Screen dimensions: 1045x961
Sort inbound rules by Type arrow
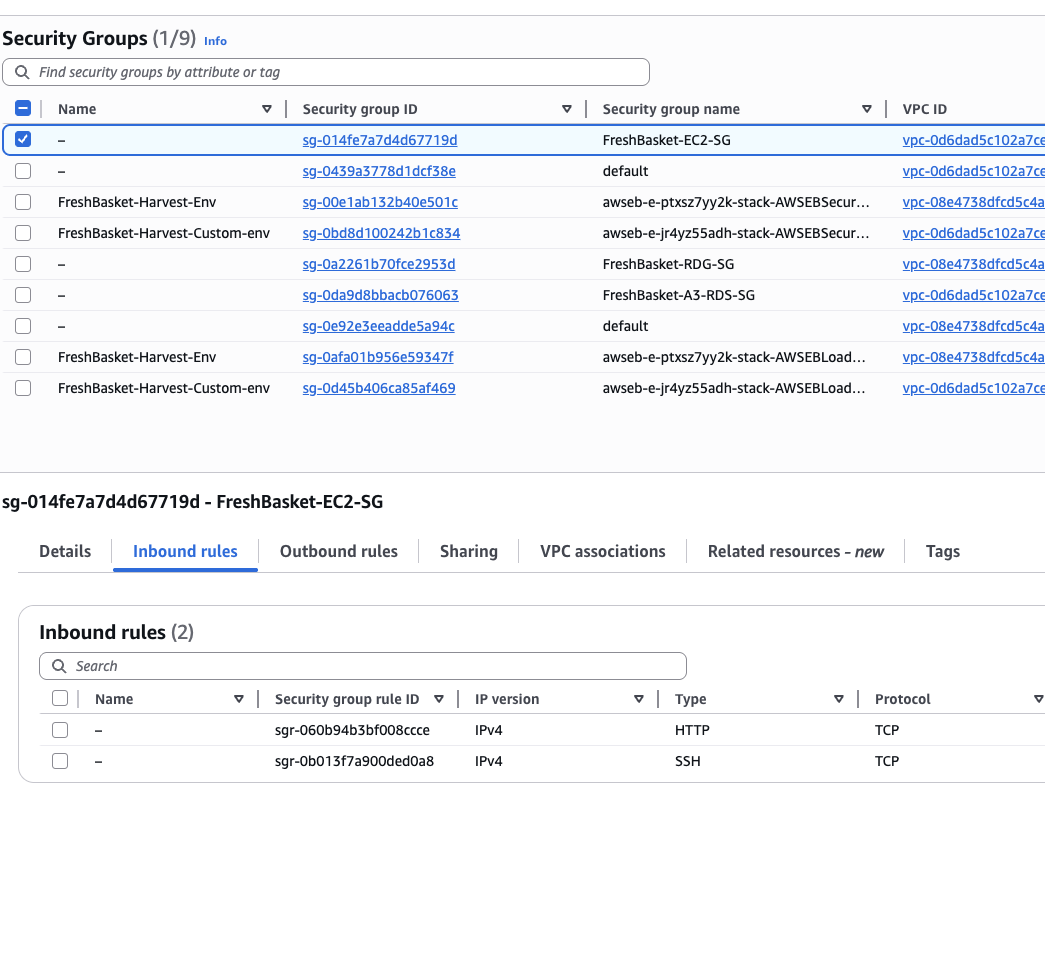tap(838, 699)
